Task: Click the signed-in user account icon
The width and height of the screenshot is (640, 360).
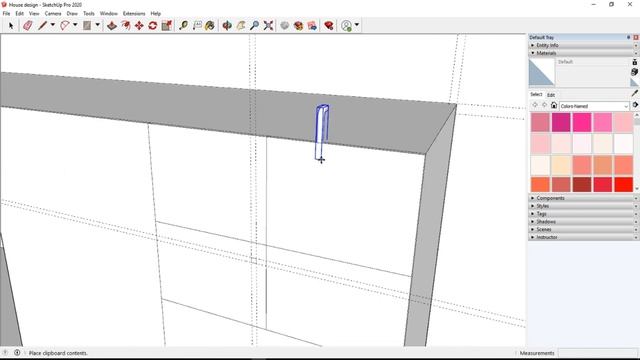Action: (x=346, y=25)
